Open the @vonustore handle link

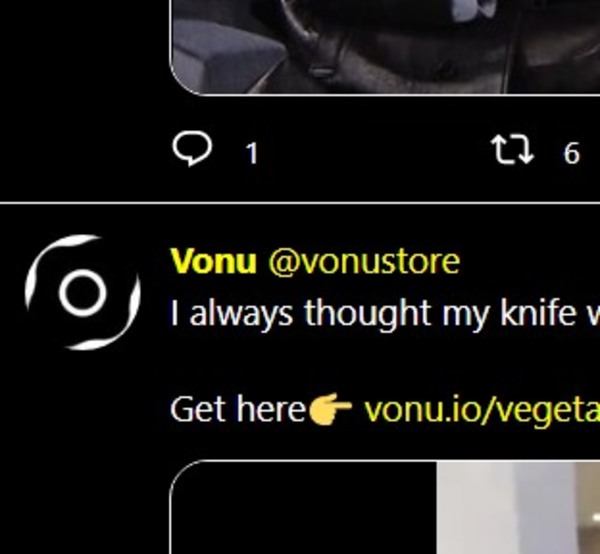[364, 262]
